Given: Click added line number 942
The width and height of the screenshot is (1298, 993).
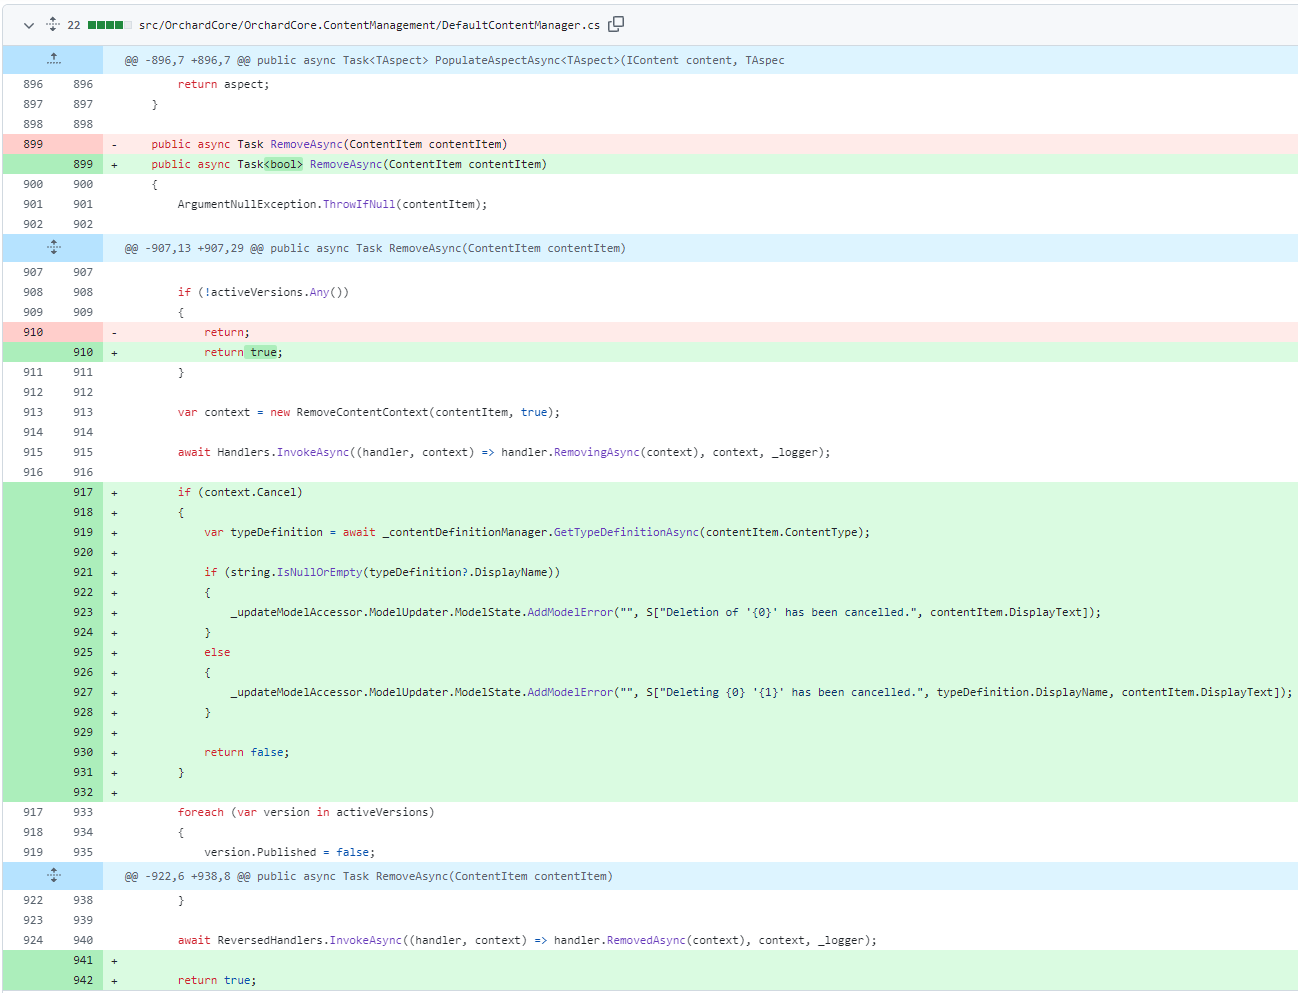Looking at the screenshot, I should click(83, 980).
